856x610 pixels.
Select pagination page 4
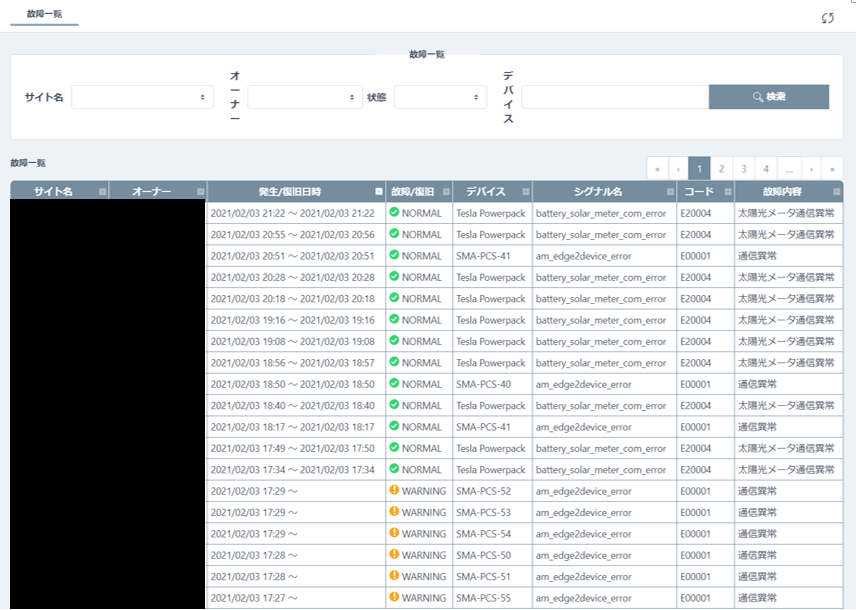pos(766,169)
